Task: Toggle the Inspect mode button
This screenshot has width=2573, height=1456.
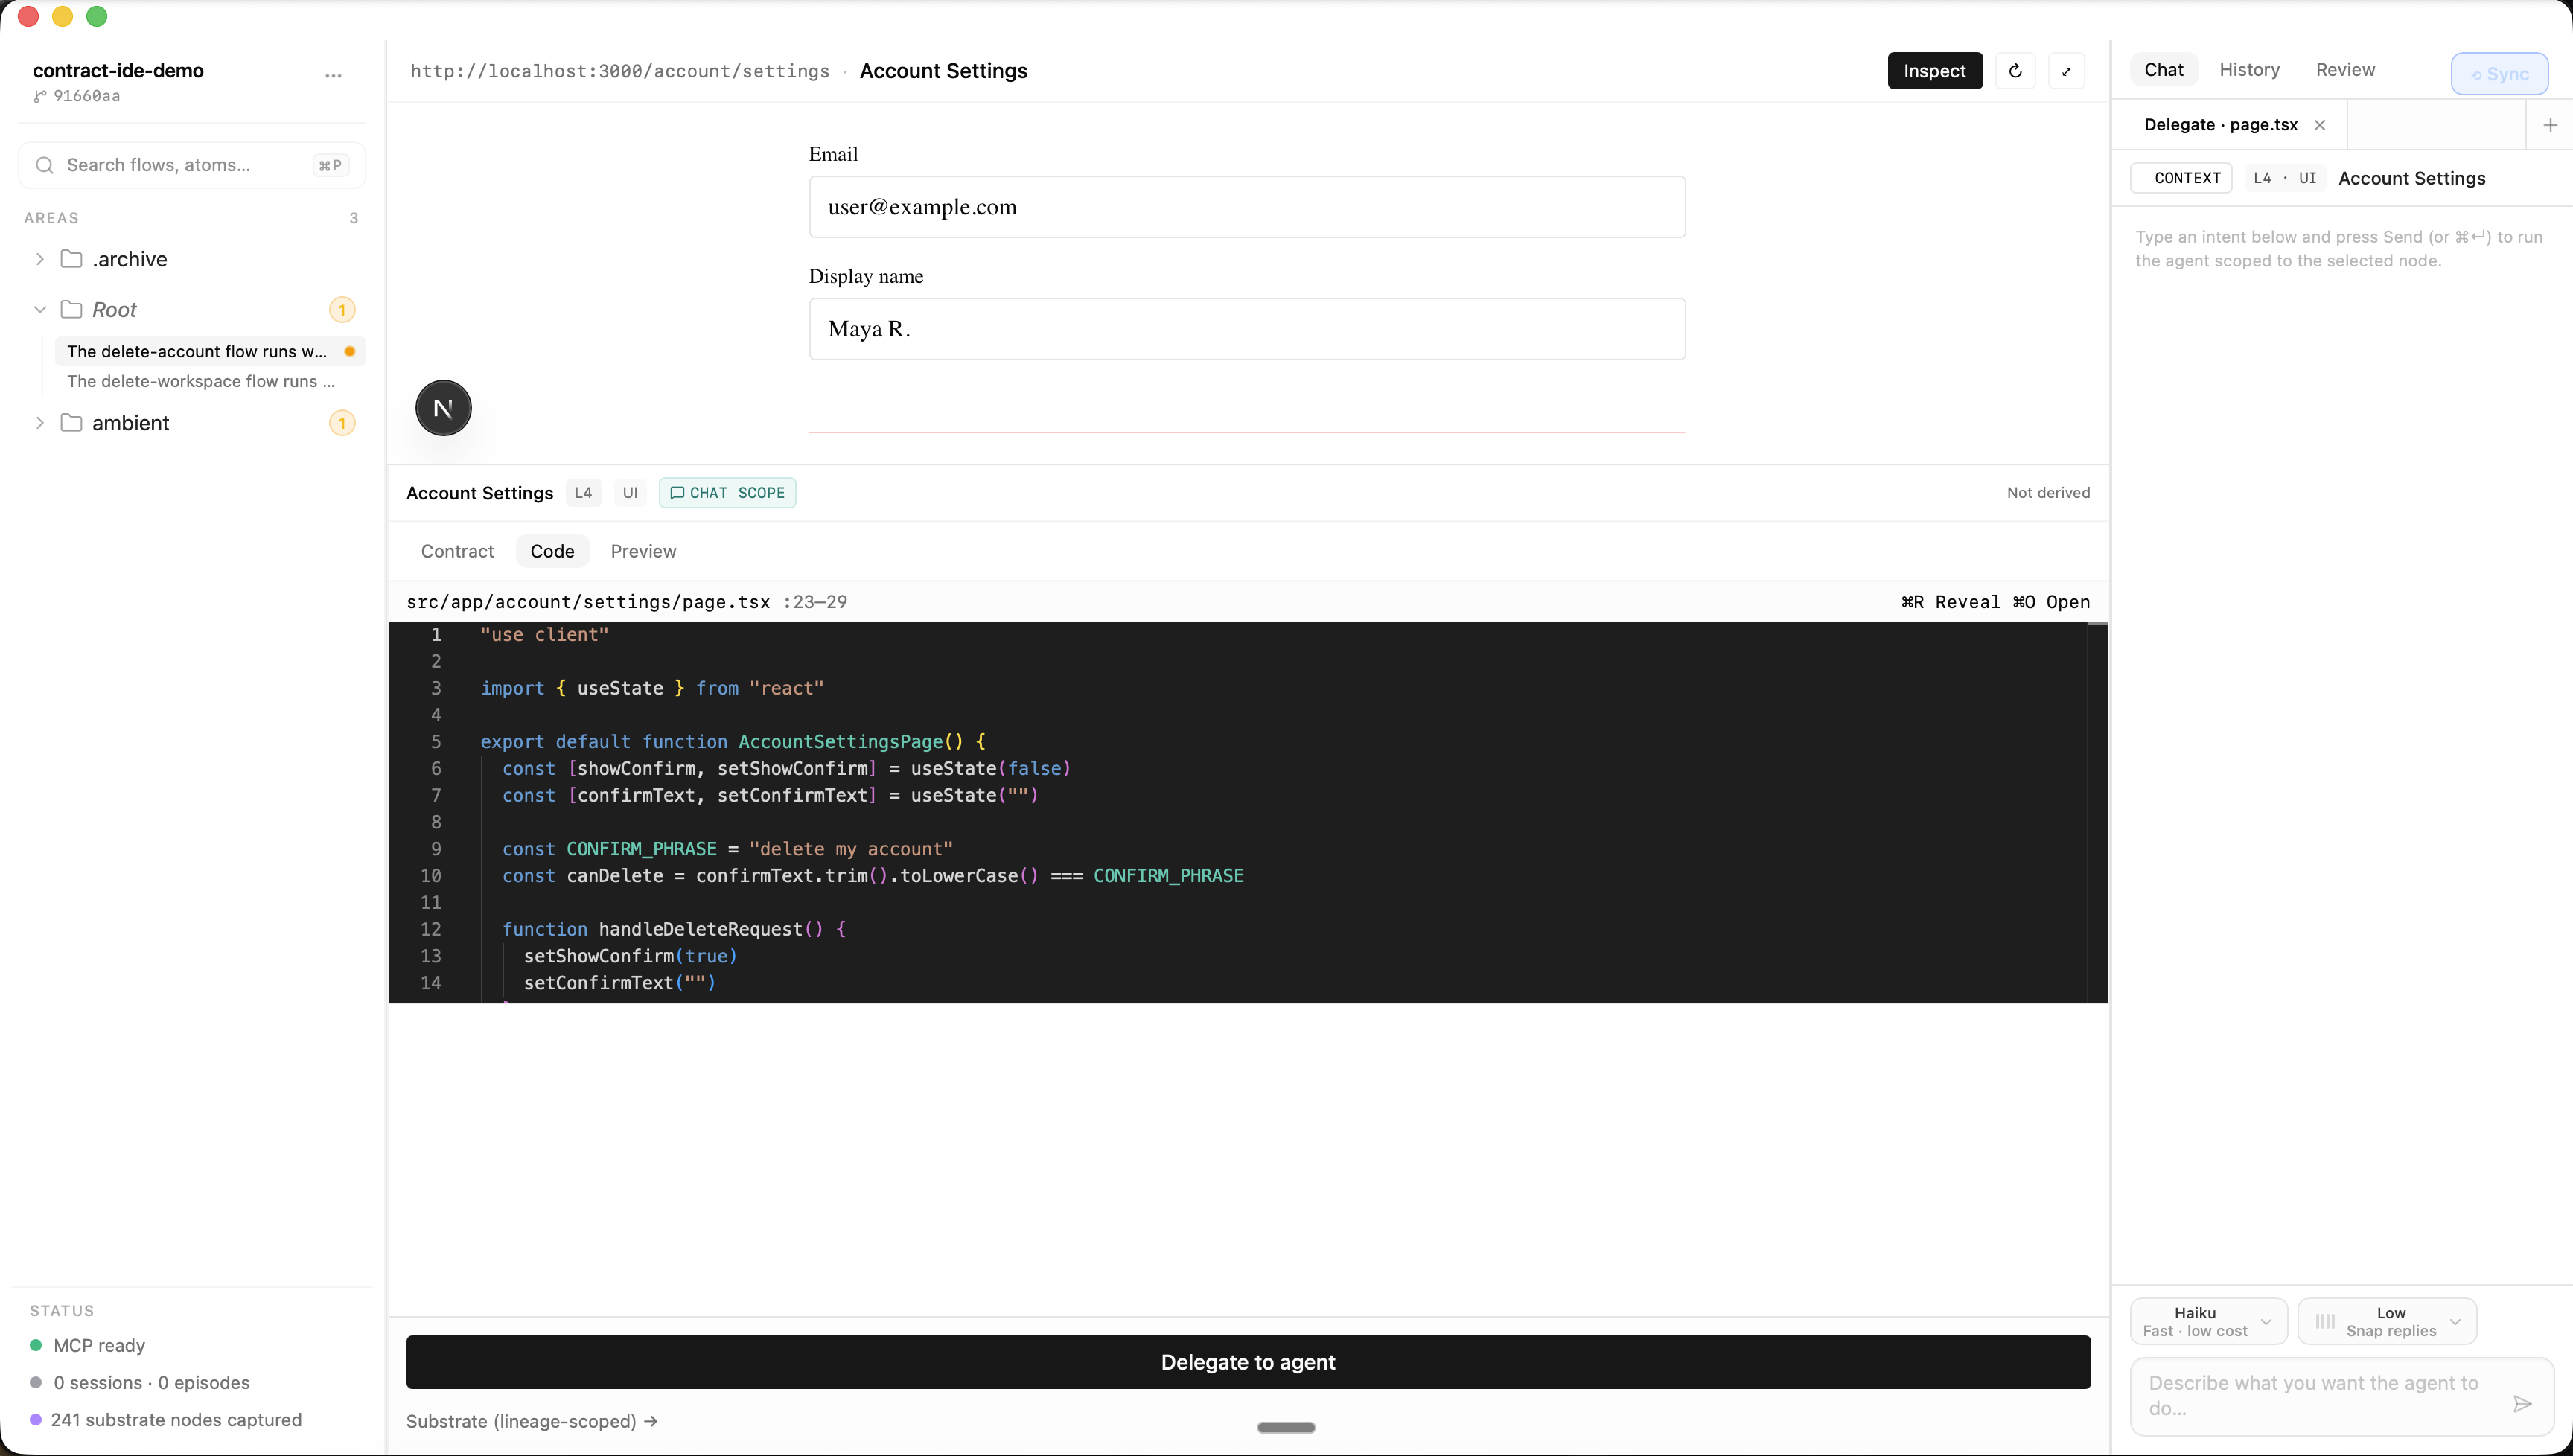Action: (1934, 71)
